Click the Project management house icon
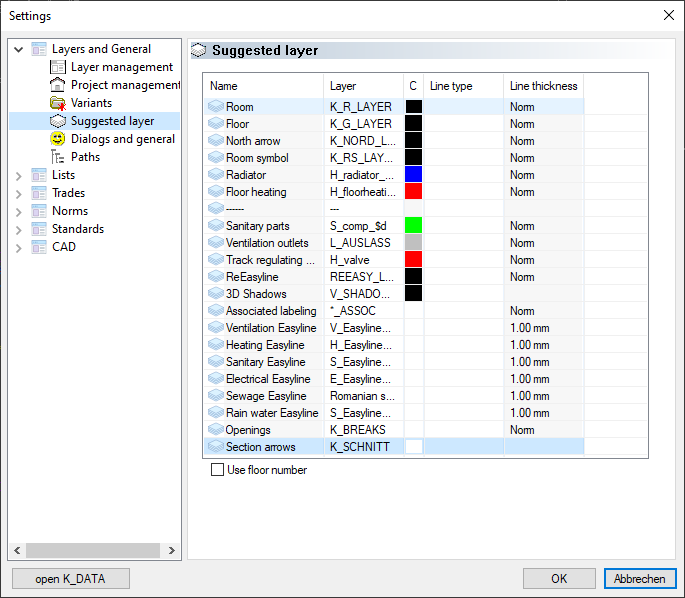The height and width of the screenshot is (598, 685). 58,85
